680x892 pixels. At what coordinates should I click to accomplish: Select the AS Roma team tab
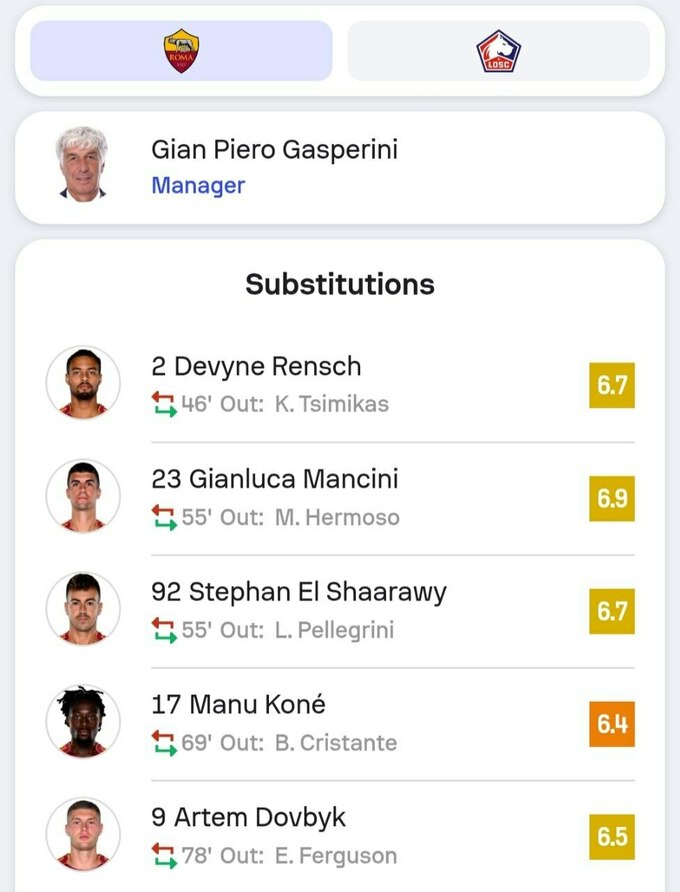(x=181, y=51)
